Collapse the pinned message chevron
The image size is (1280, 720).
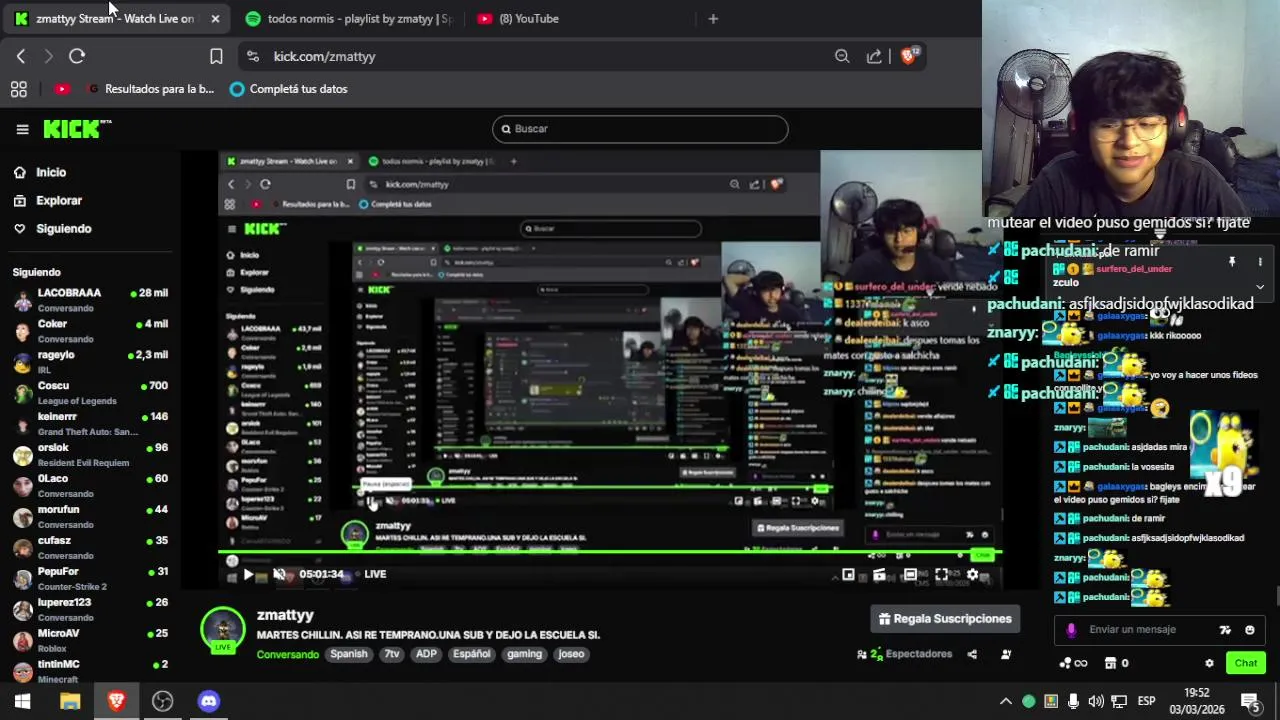[1260, 286]
